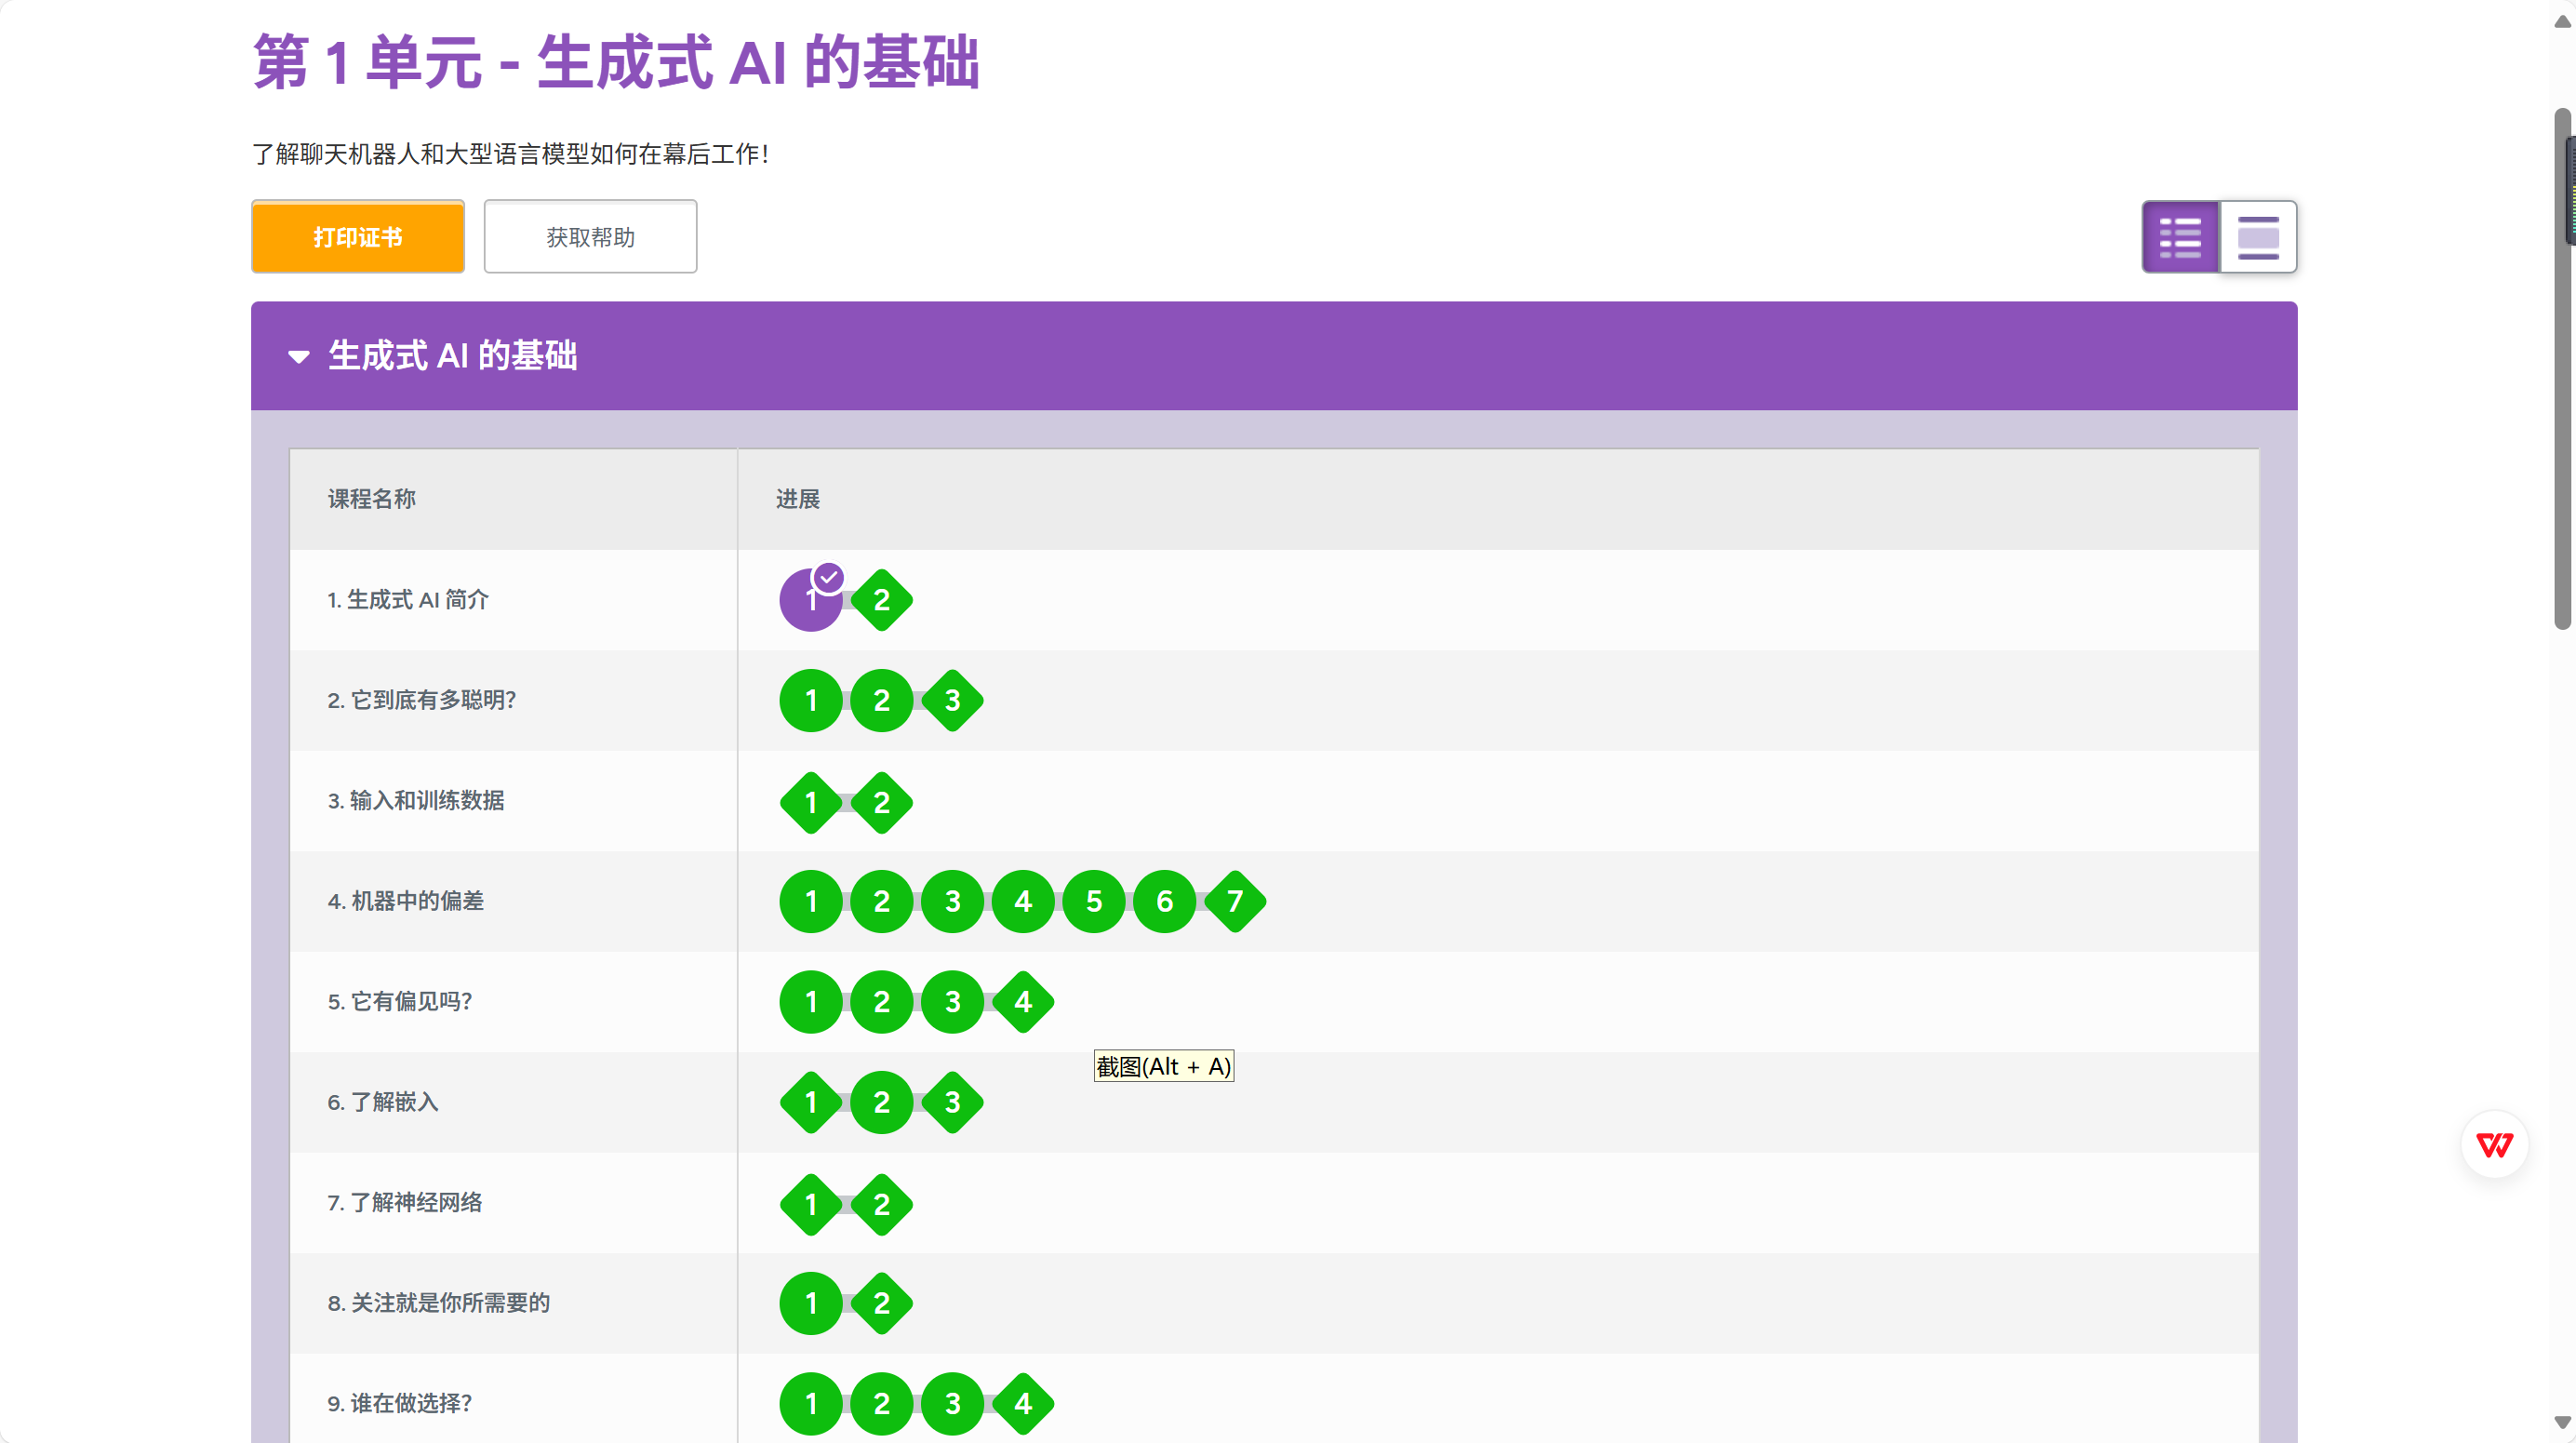The width and height of the screenshot is (2576, 1443).
Task: Open level 3 circle in 机器中的偏差 row
Action: [953, 901]
